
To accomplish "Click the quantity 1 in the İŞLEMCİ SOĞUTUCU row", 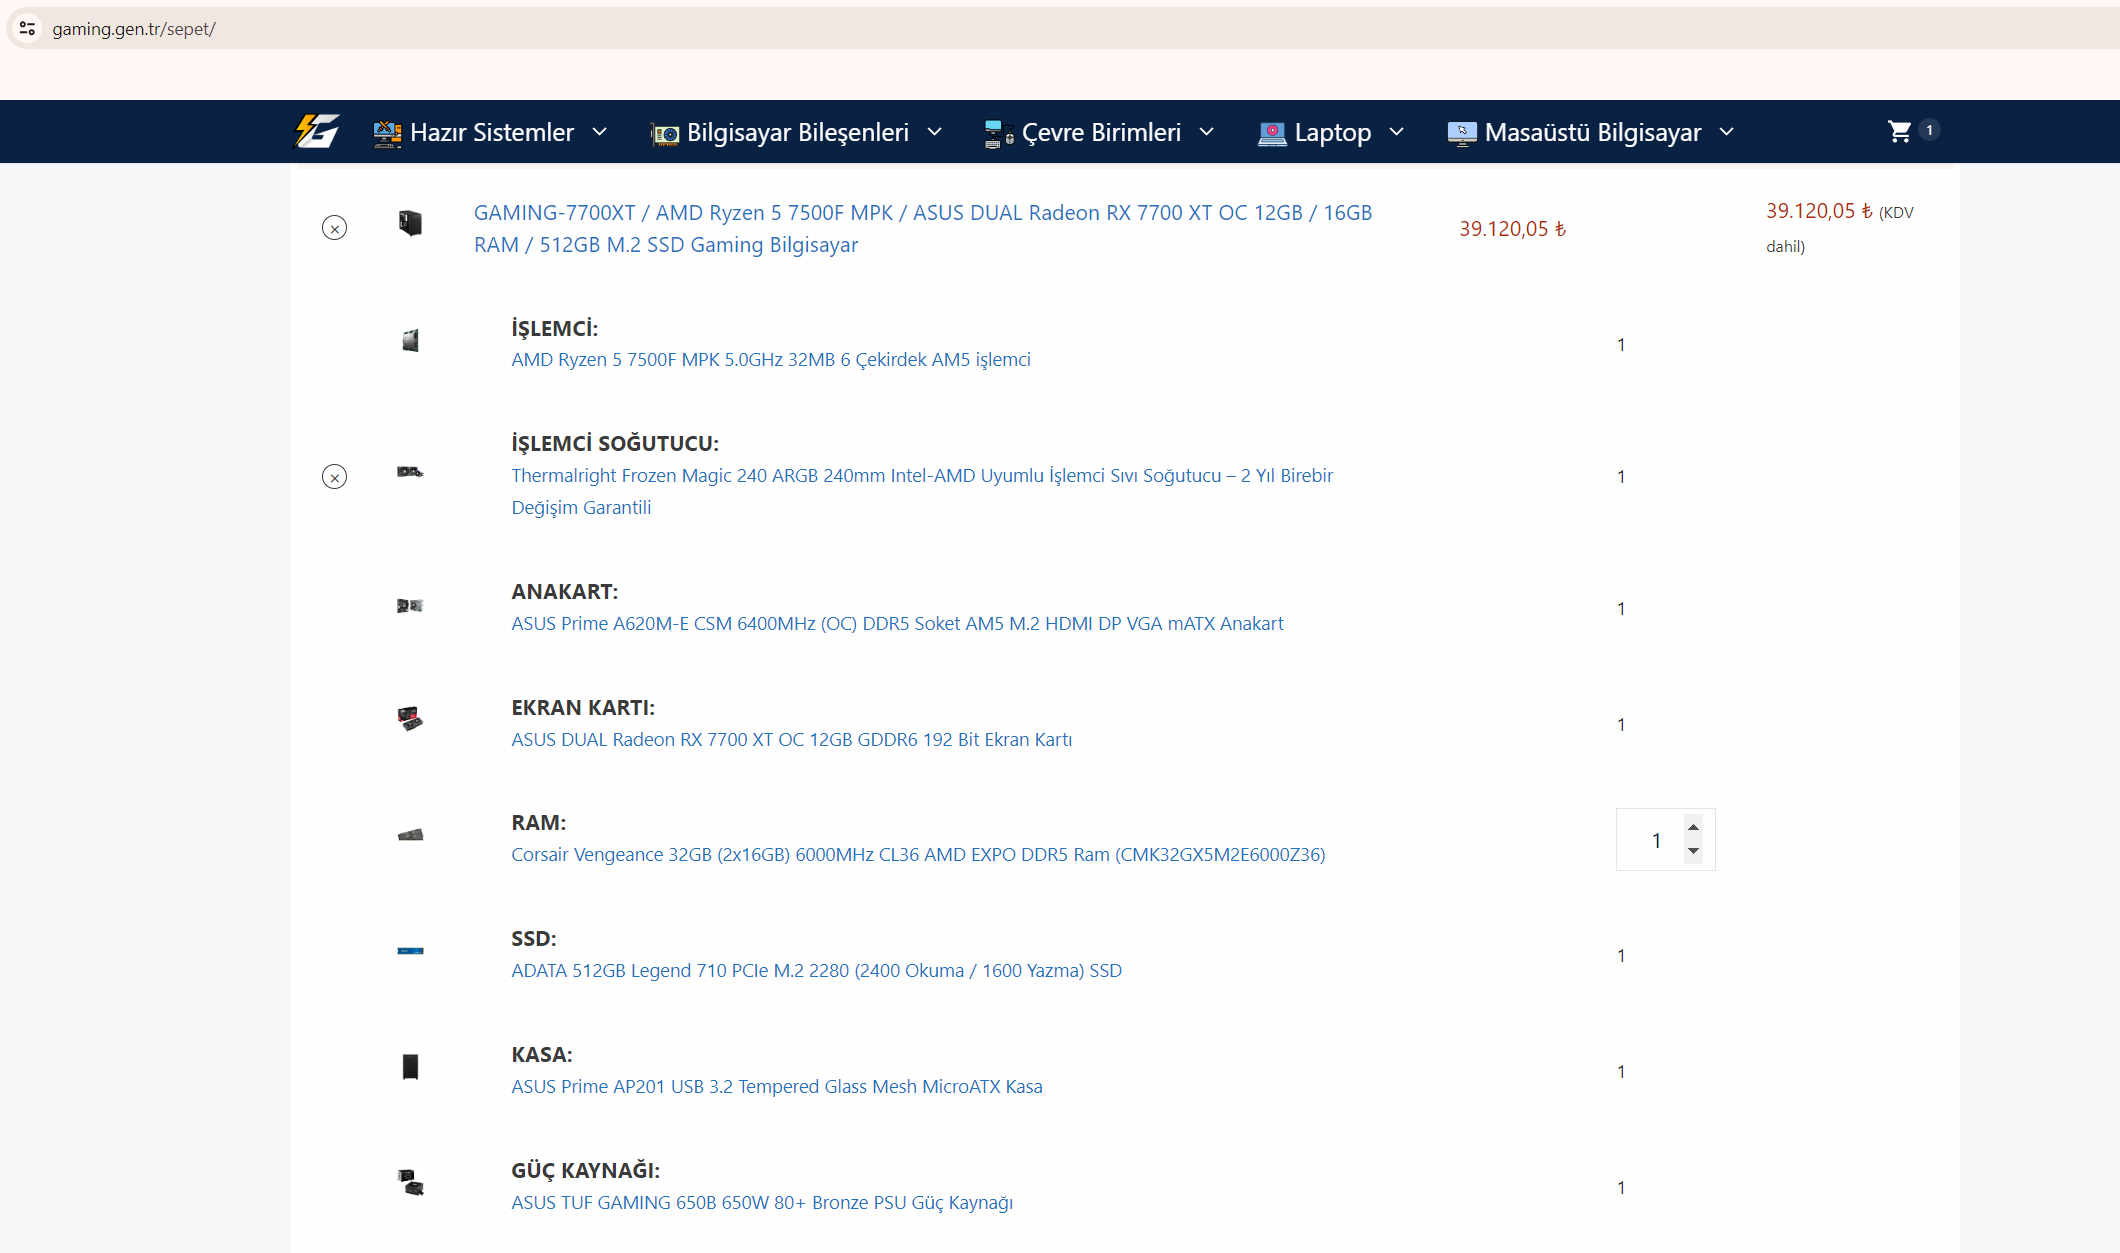I will [1621, 477].
